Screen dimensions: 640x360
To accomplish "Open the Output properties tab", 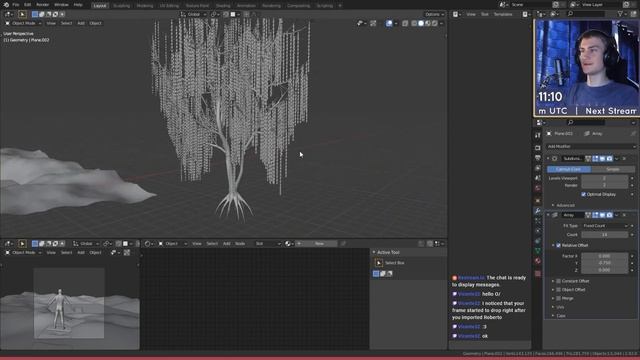I will click(x=538, y=158).
